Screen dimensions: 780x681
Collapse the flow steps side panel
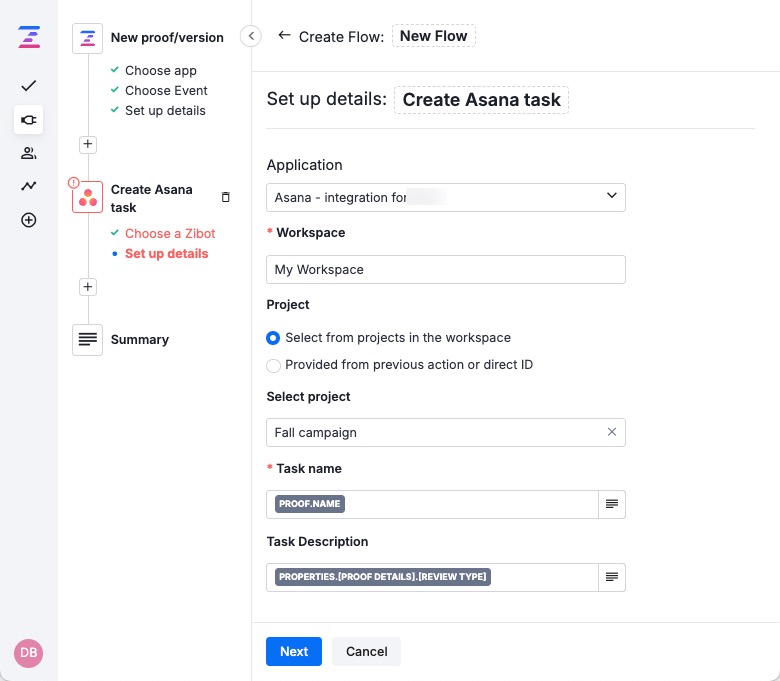tap(251, 36)
